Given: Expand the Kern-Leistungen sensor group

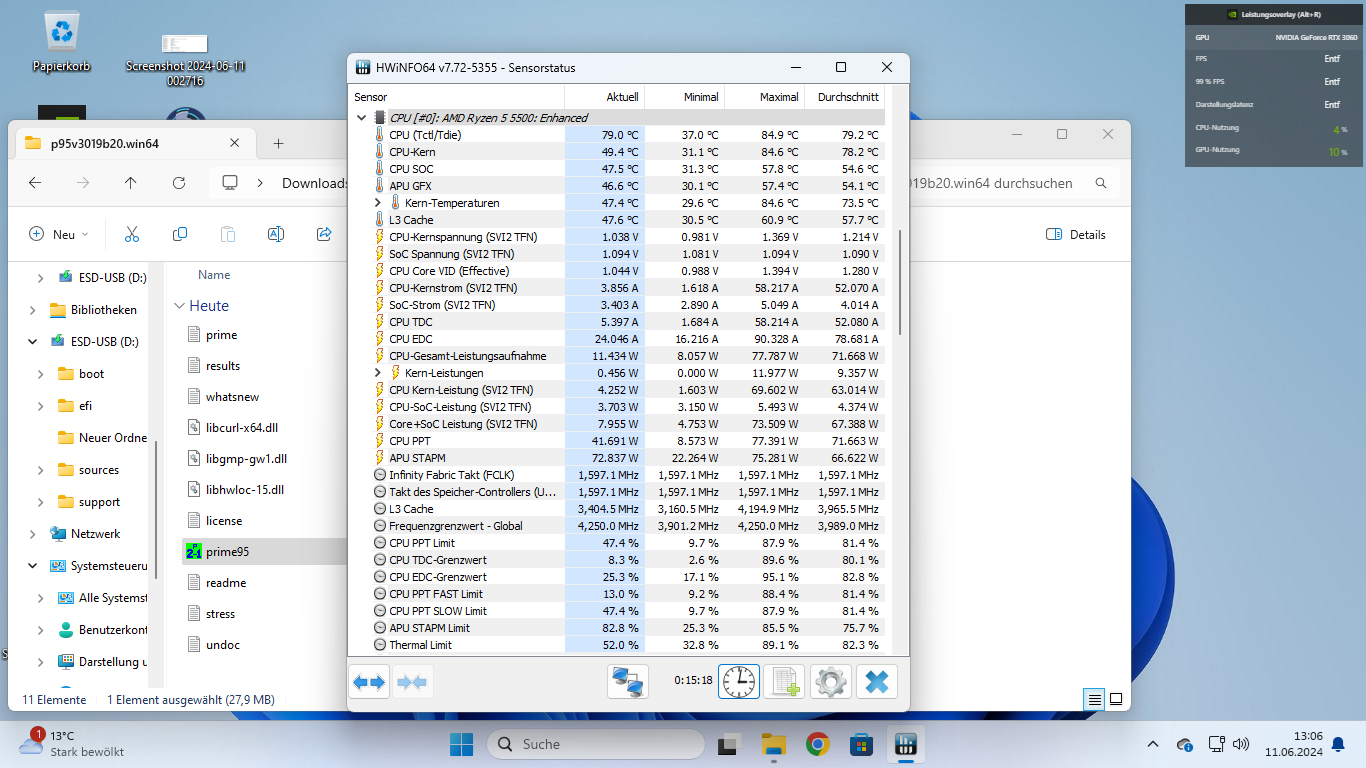Looking at the screenshot, I should point(378,373).
